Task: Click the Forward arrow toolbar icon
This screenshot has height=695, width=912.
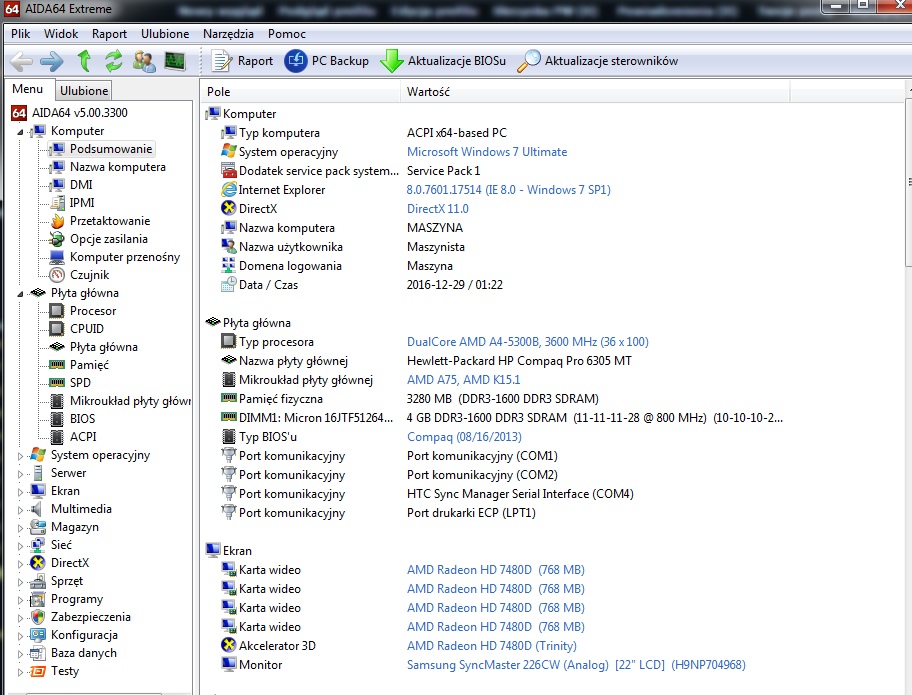Action: 52,61
